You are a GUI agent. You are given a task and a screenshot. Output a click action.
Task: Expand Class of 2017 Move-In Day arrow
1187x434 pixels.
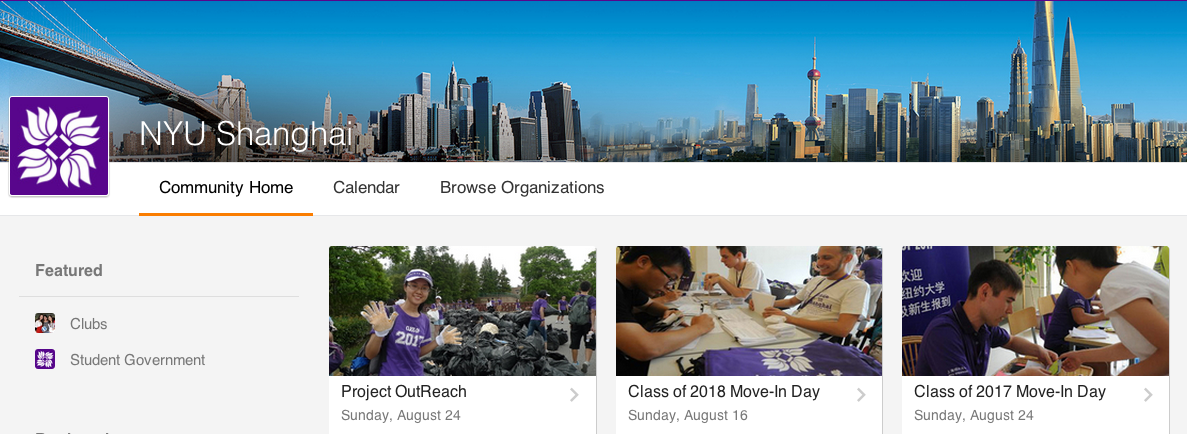click(1148, 395)
